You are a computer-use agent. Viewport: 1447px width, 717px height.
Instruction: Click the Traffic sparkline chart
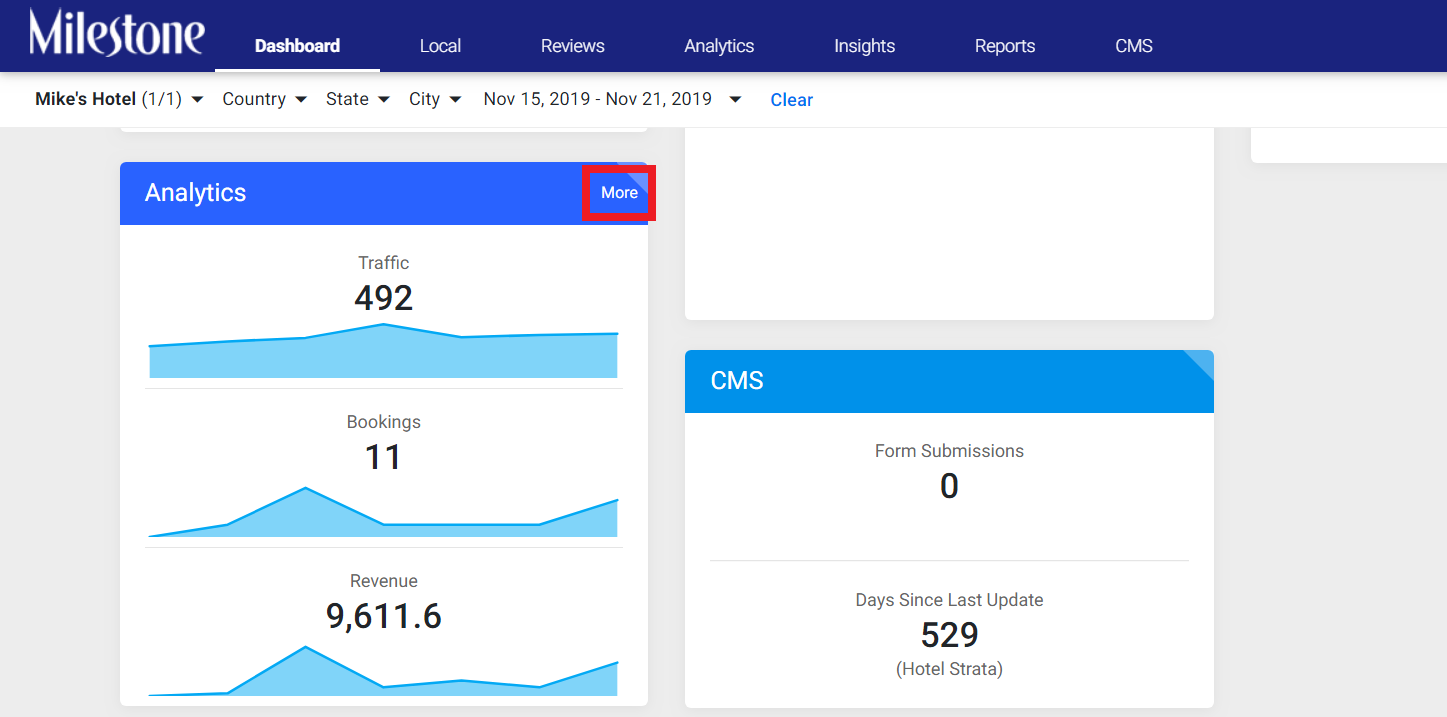[x=384, y=351]
